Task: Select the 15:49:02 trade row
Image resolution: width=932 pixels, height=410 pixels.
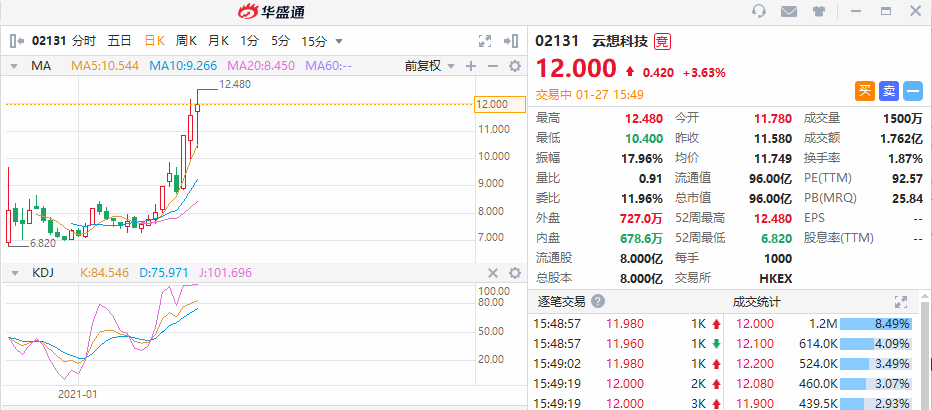Action: (x=628, y=363)
